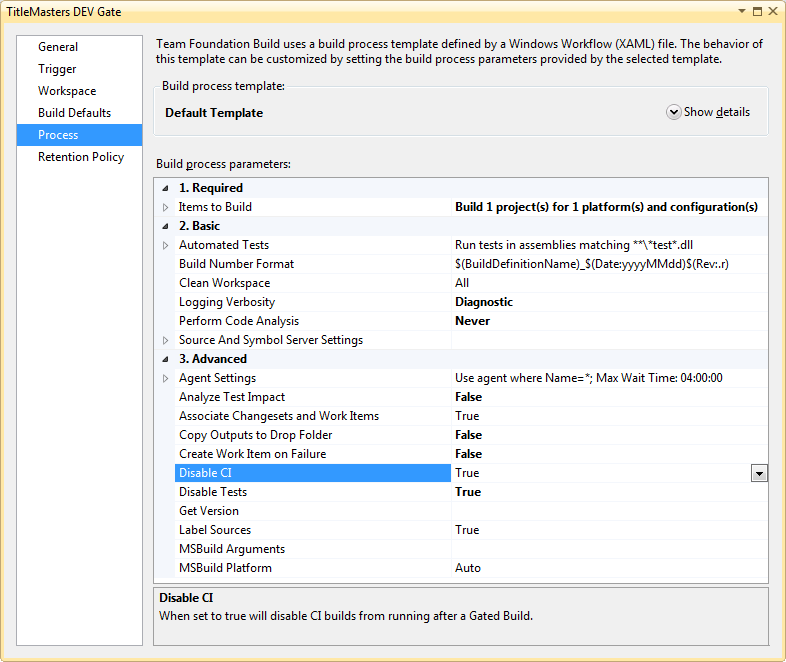This screenshot has width=786, height=662.
Task: Click the Build Number Format value field
Action: pos(610,264)
